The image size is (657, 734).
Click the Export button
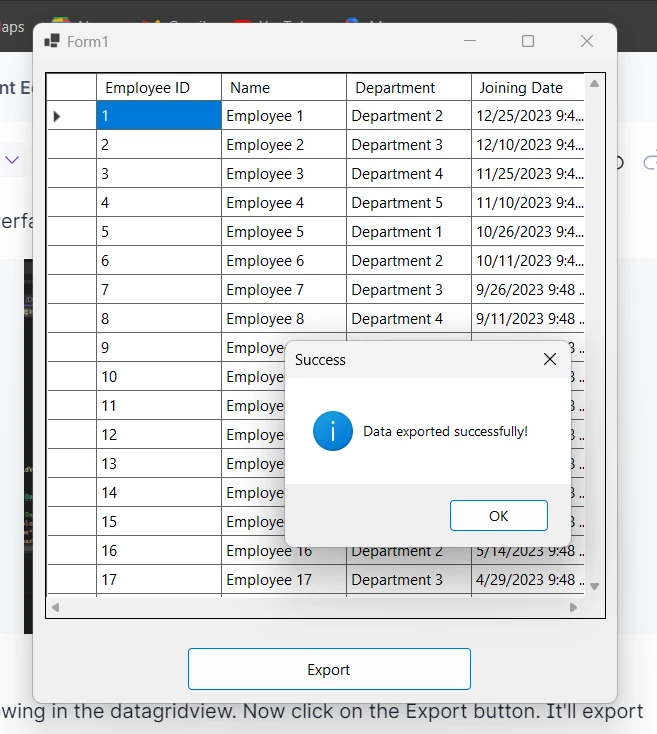tap(329, 669)
